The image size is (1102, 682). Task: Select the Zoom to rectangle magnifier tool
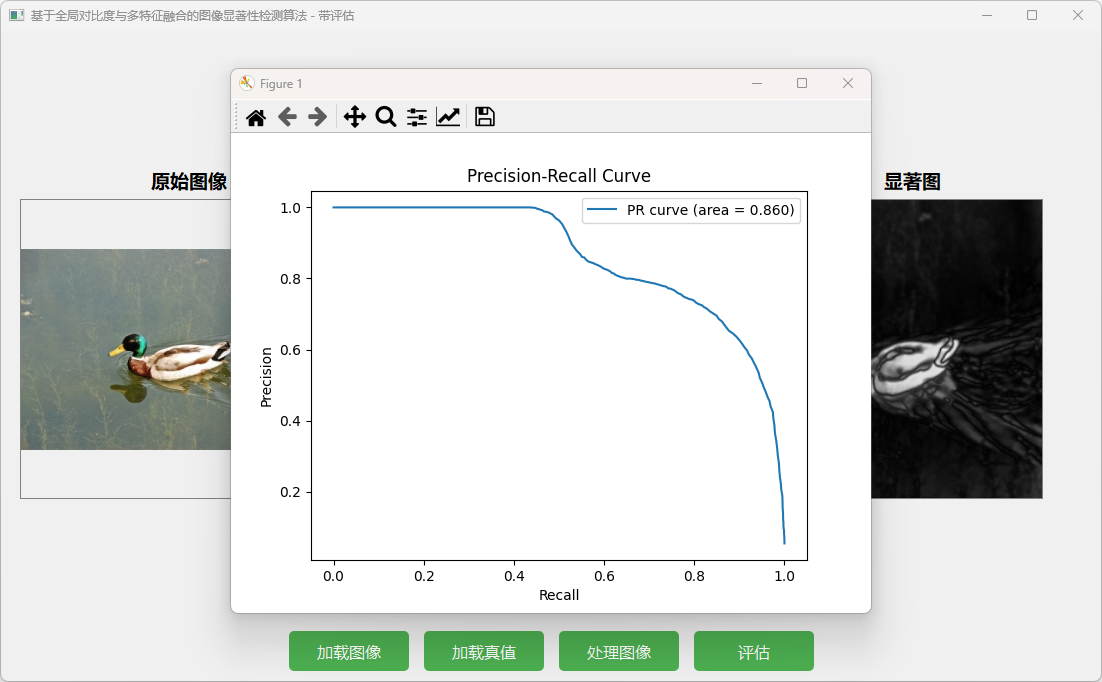386,117
